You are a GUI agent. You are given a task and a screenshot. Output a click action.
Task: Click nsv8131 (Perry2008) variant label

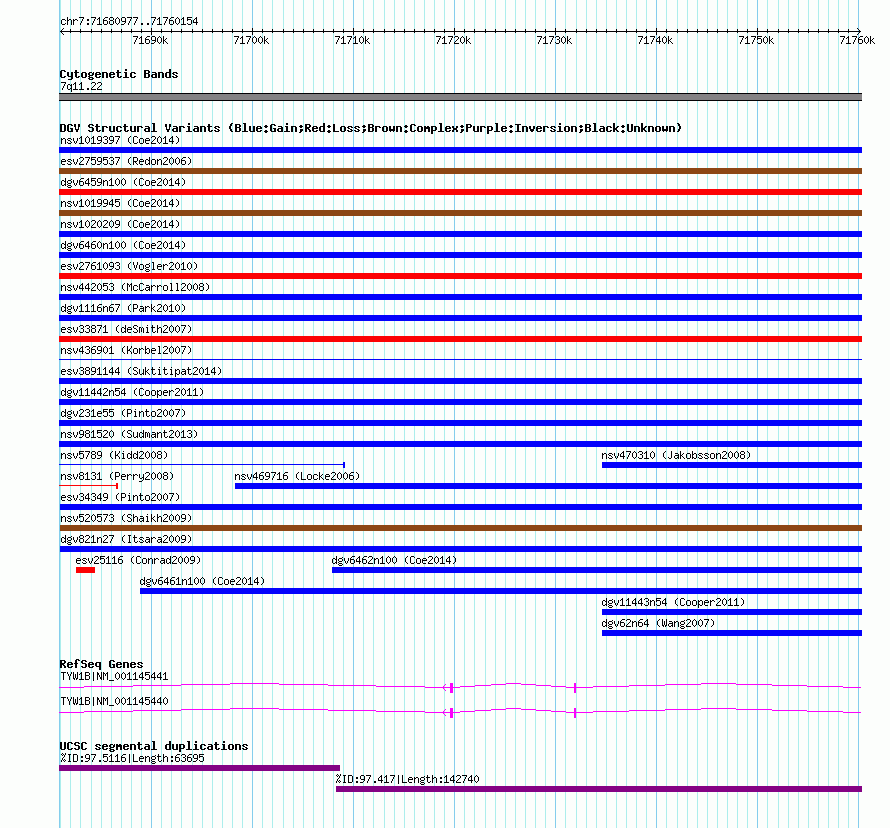coord(117,476)
